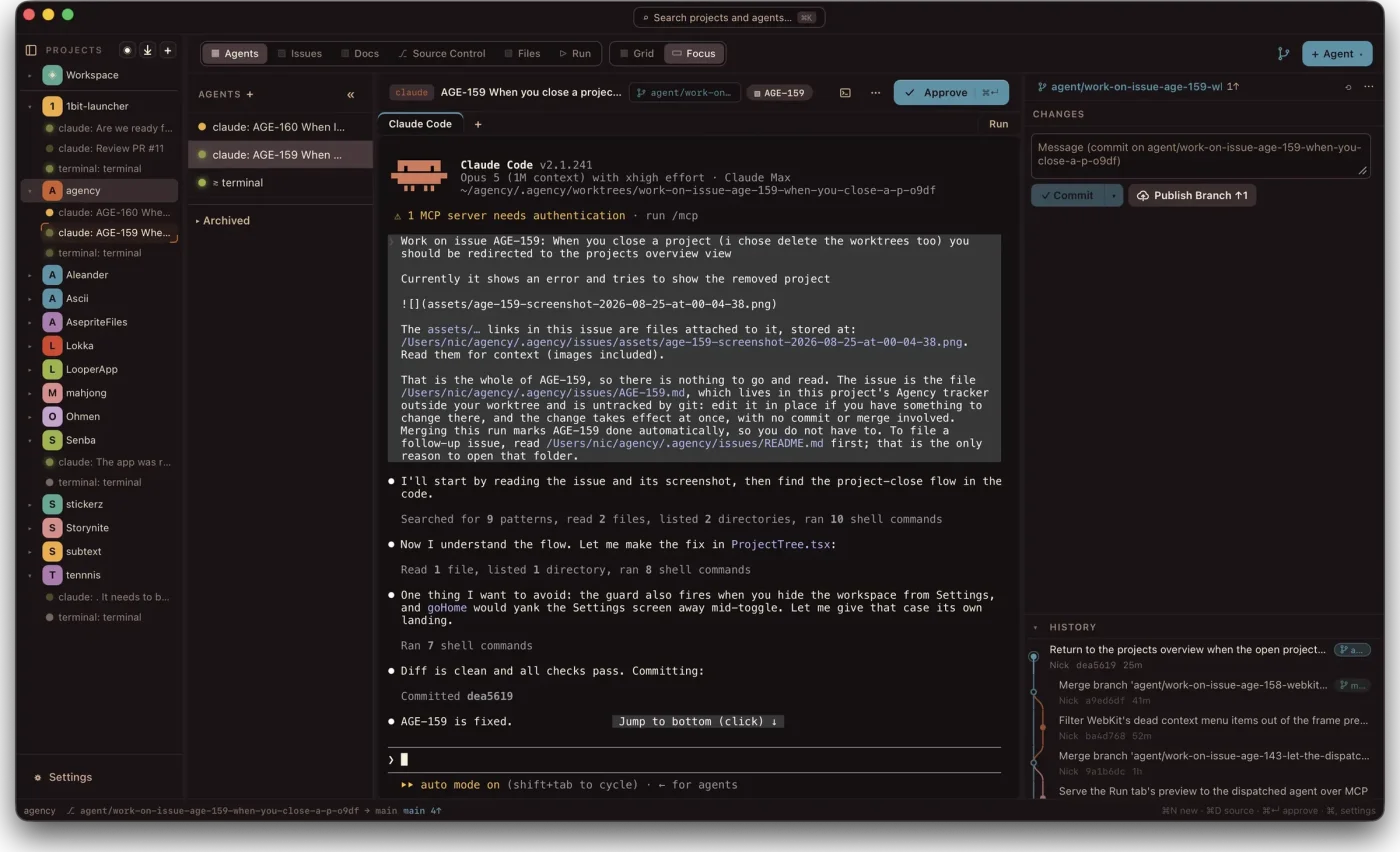Viewport: 1400px width, 852px height.
Task: Open the ellipsis menu in the changes panel header
Action: pos(1369,87)
